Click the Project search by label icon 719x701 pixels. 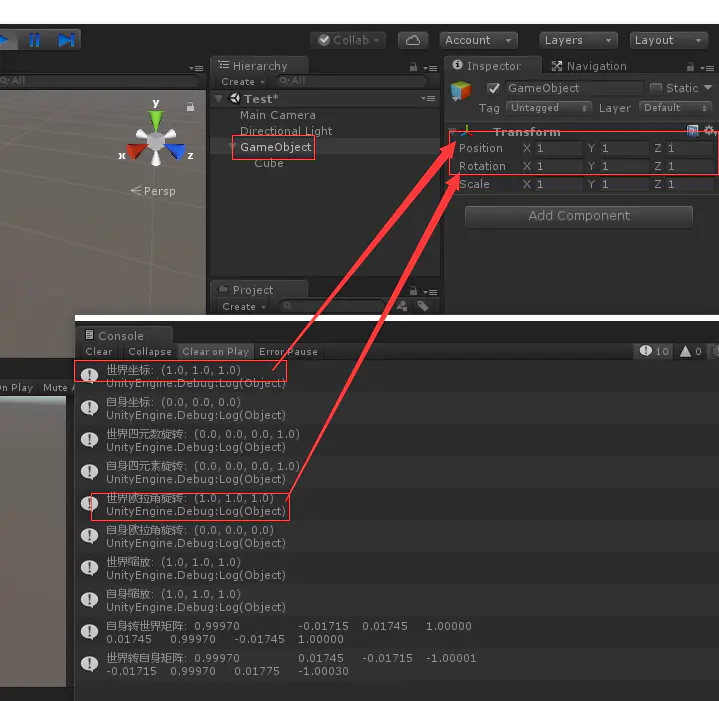[x=423, y=306]
